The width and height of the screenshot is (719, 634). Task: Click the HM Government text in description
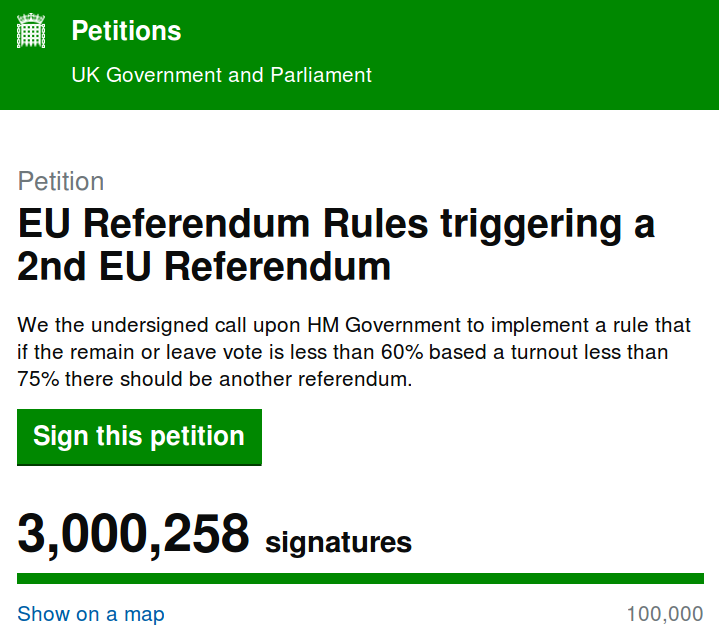coord(384,325)
